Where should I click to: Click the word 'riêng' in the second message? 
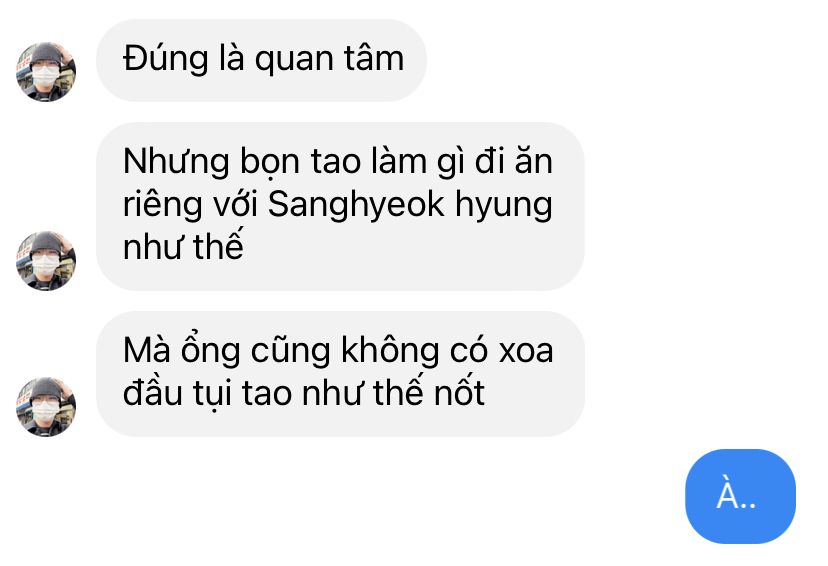pyautogui.click(x=162, y=205)
